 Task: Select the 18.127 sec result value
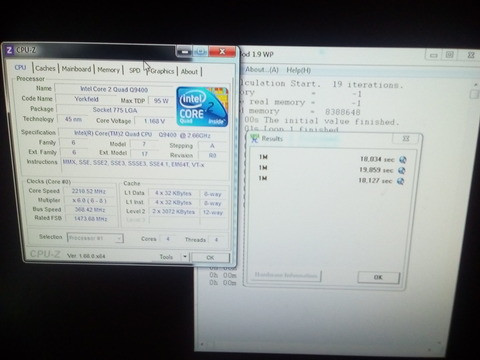(375, 181)
